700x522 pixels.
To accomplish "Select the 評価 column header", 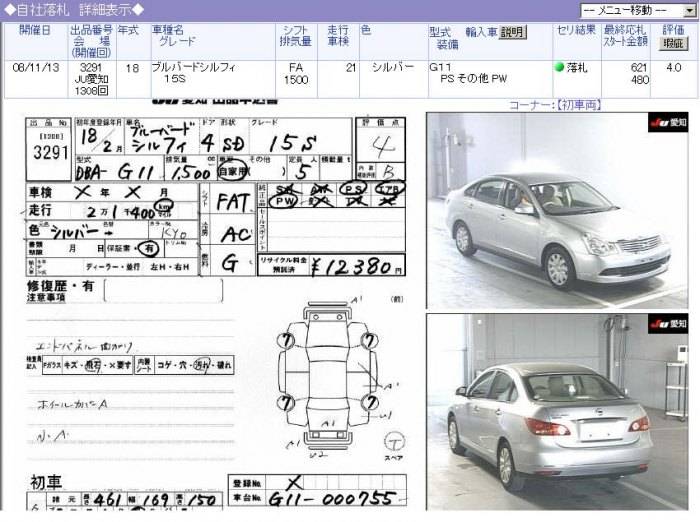I will tap(673, 30).
